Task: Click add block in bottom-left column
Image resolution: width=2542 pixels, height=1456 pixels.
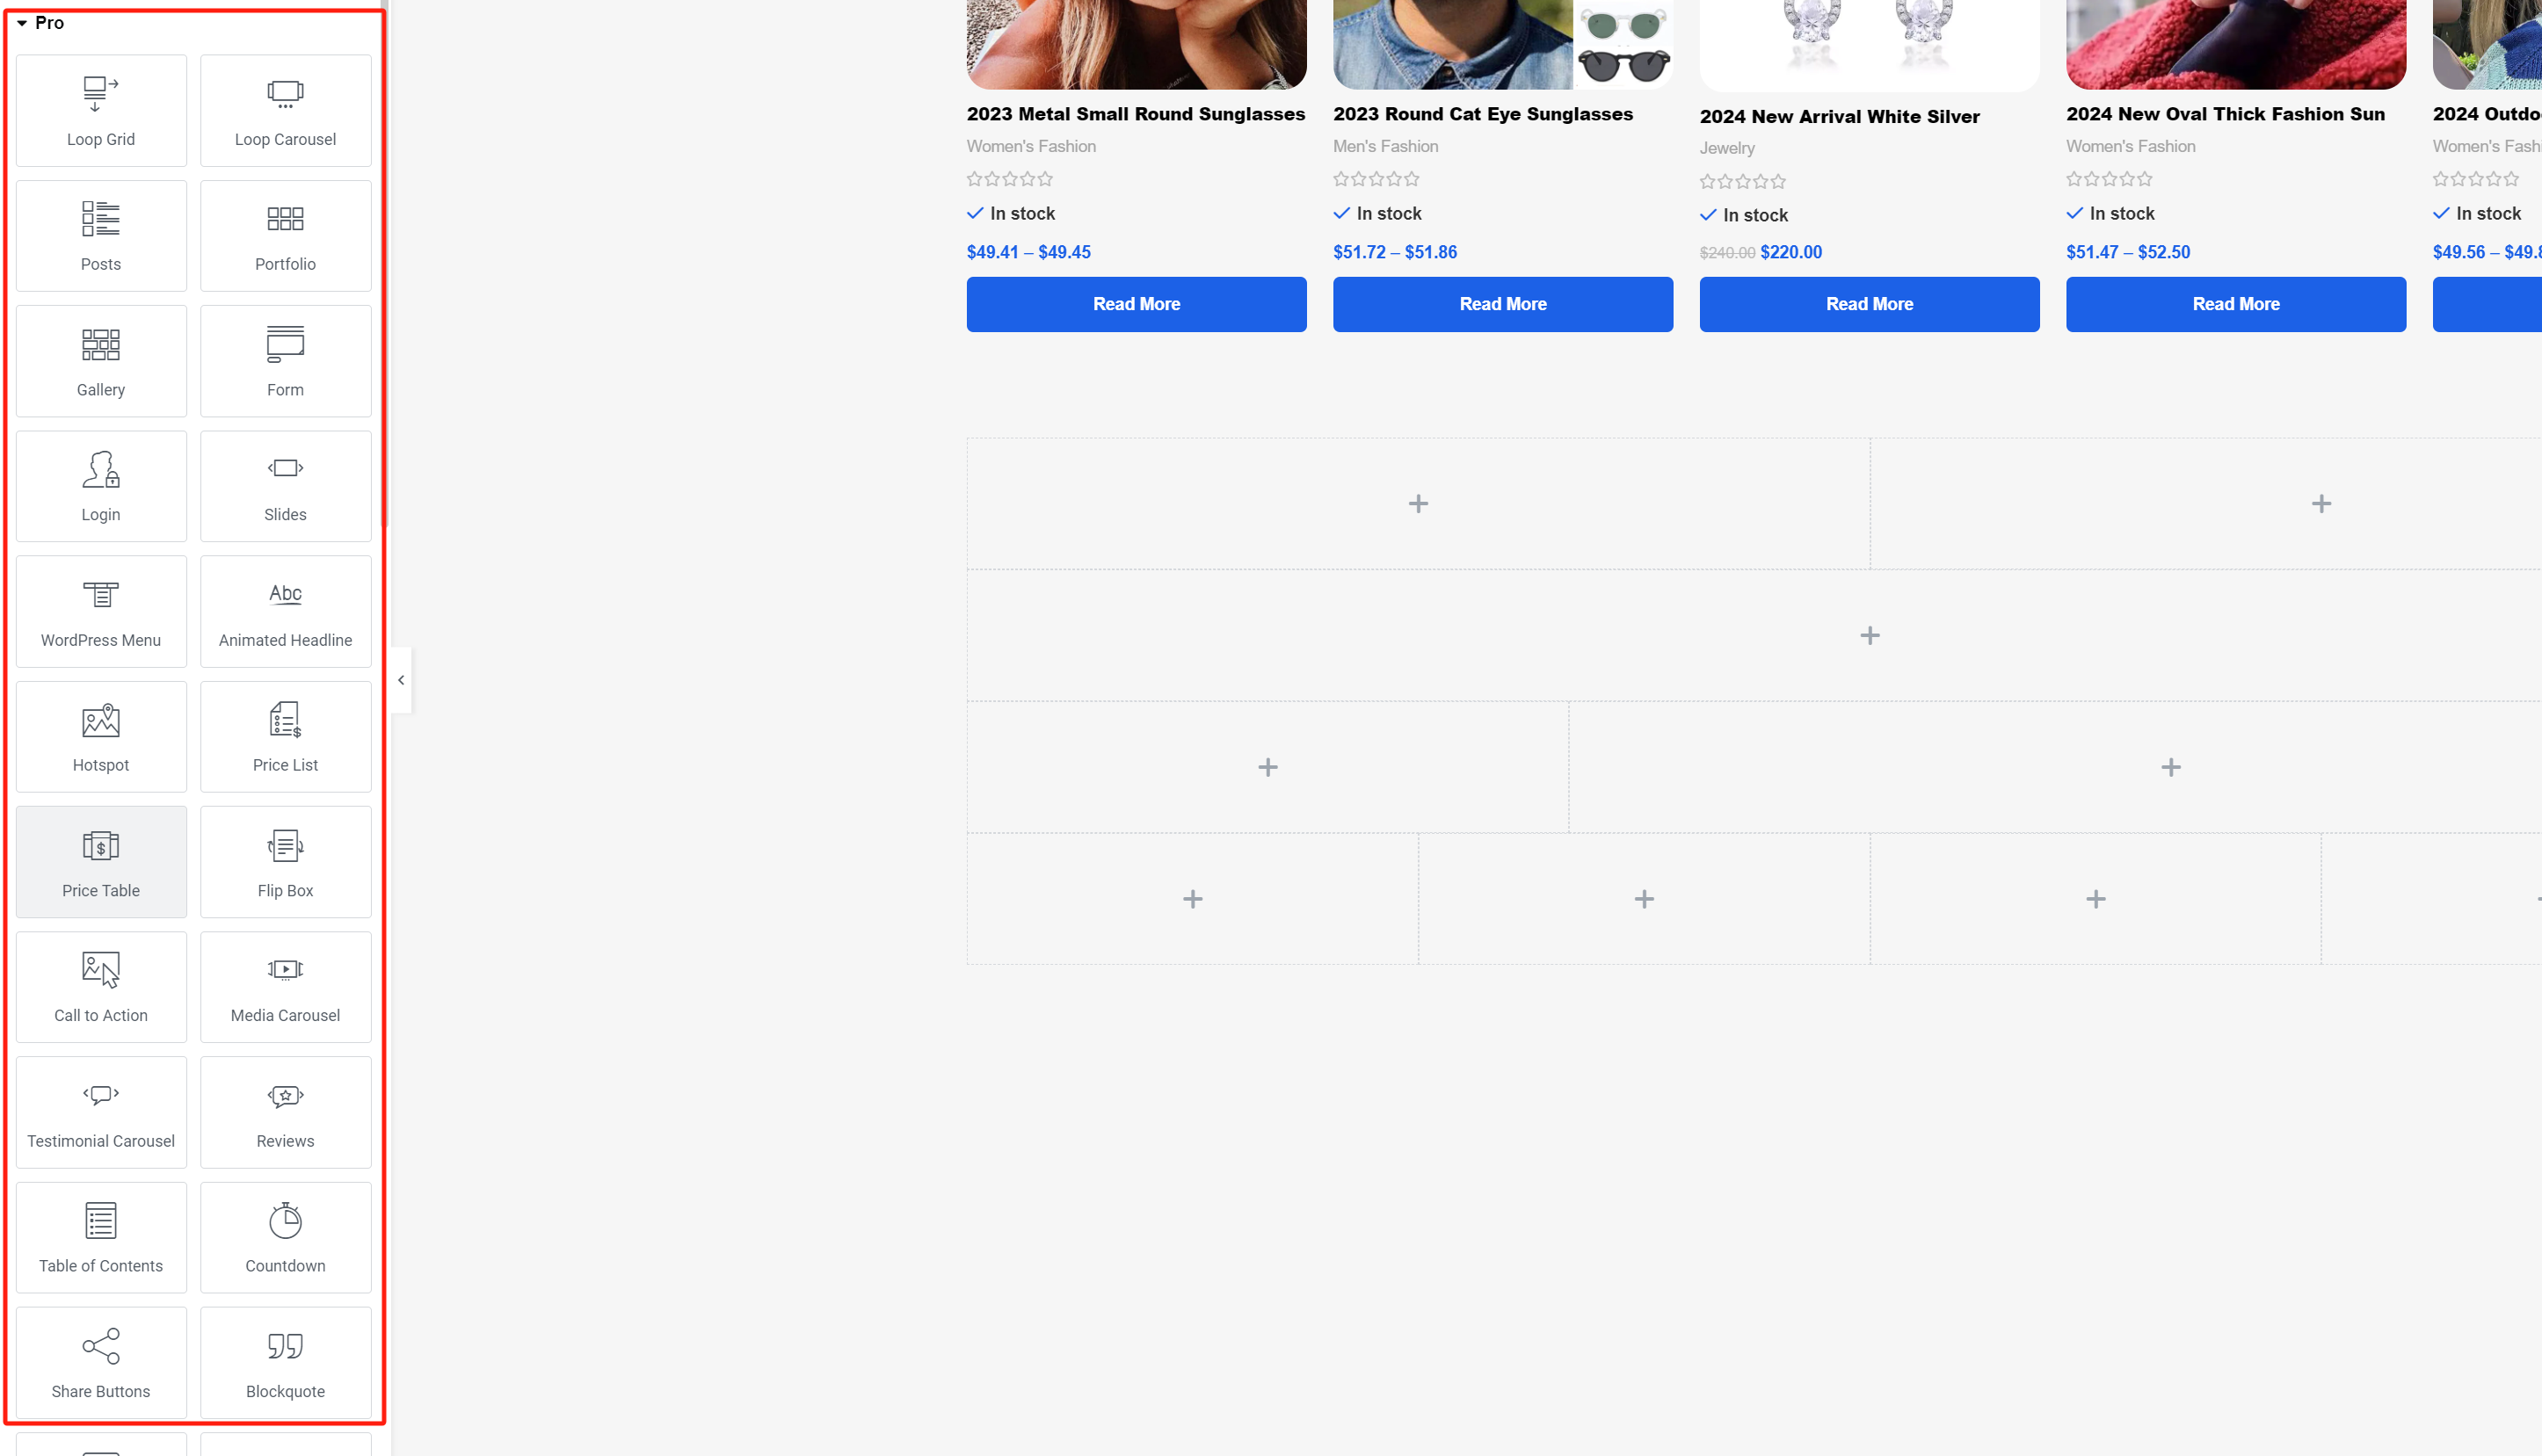Action: [1193, 897]
